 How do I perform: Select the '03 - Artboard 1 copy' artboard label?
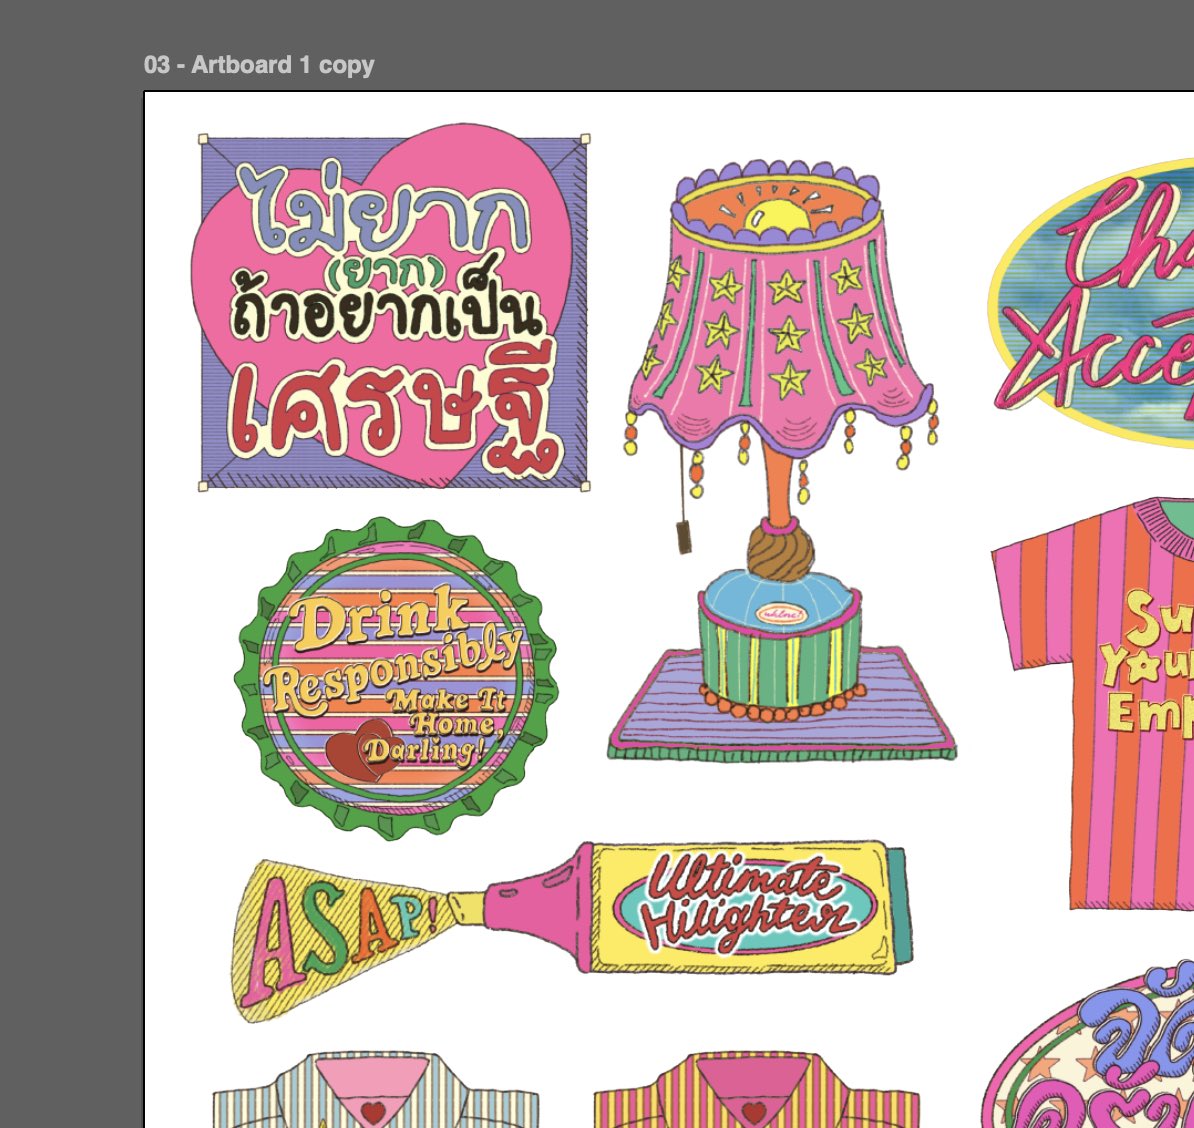(x=259, y=65)
